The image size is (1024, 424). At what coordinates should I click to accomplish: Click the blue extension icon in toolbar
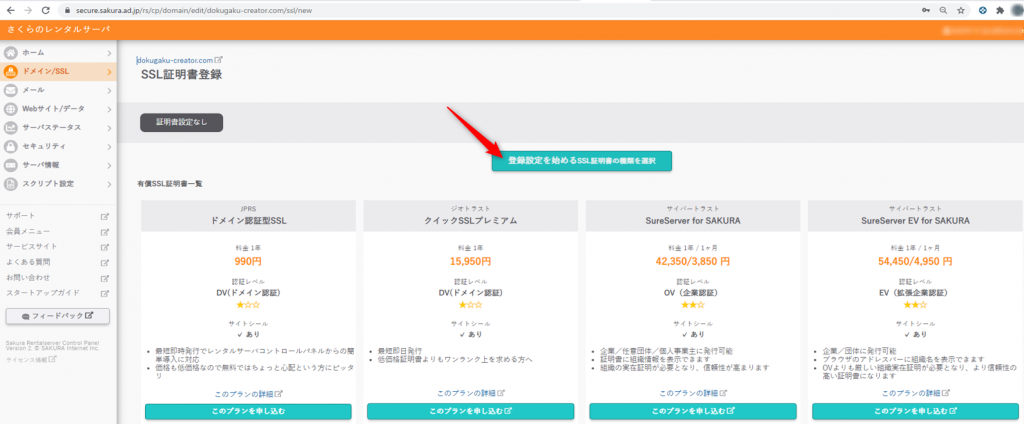point(982,10)
